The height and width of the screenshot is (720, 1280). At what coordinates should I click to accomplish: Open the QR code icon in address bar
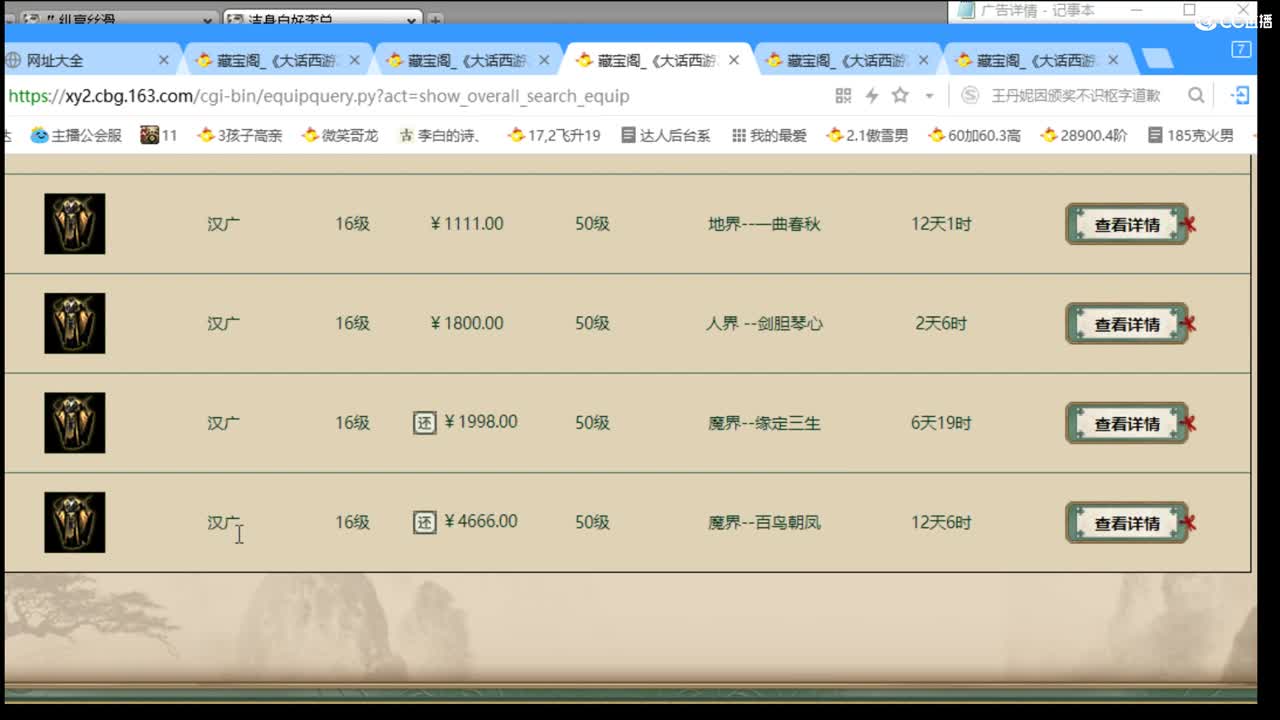click(x=843, y=95)
